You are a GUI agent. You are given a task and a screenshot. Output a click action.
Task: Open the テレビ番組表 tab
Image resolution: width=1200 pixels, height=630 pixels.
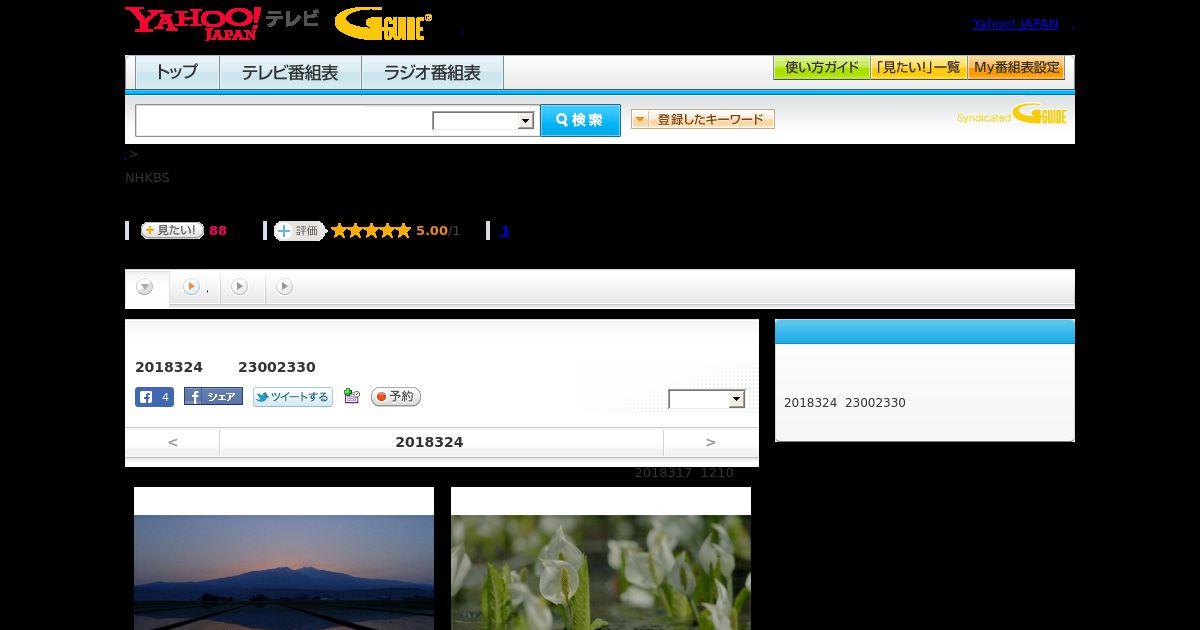[x=290, y=72]
